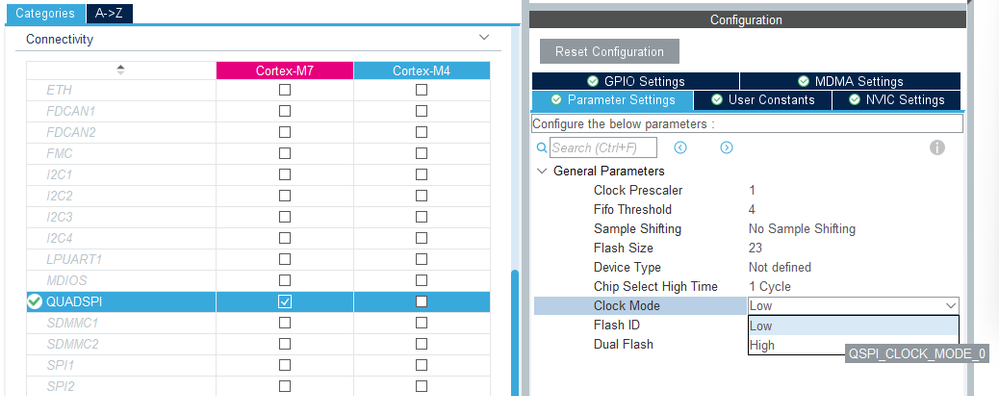Click the check icon on MDMA Settings tab
999x396 pixels.
coord(803,81)
